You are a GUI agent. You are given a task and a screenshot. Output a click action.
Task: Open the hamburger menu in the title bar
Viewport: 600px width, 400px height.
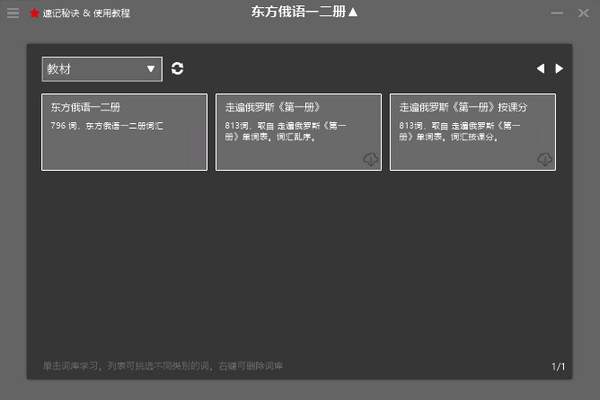point(13,13)
